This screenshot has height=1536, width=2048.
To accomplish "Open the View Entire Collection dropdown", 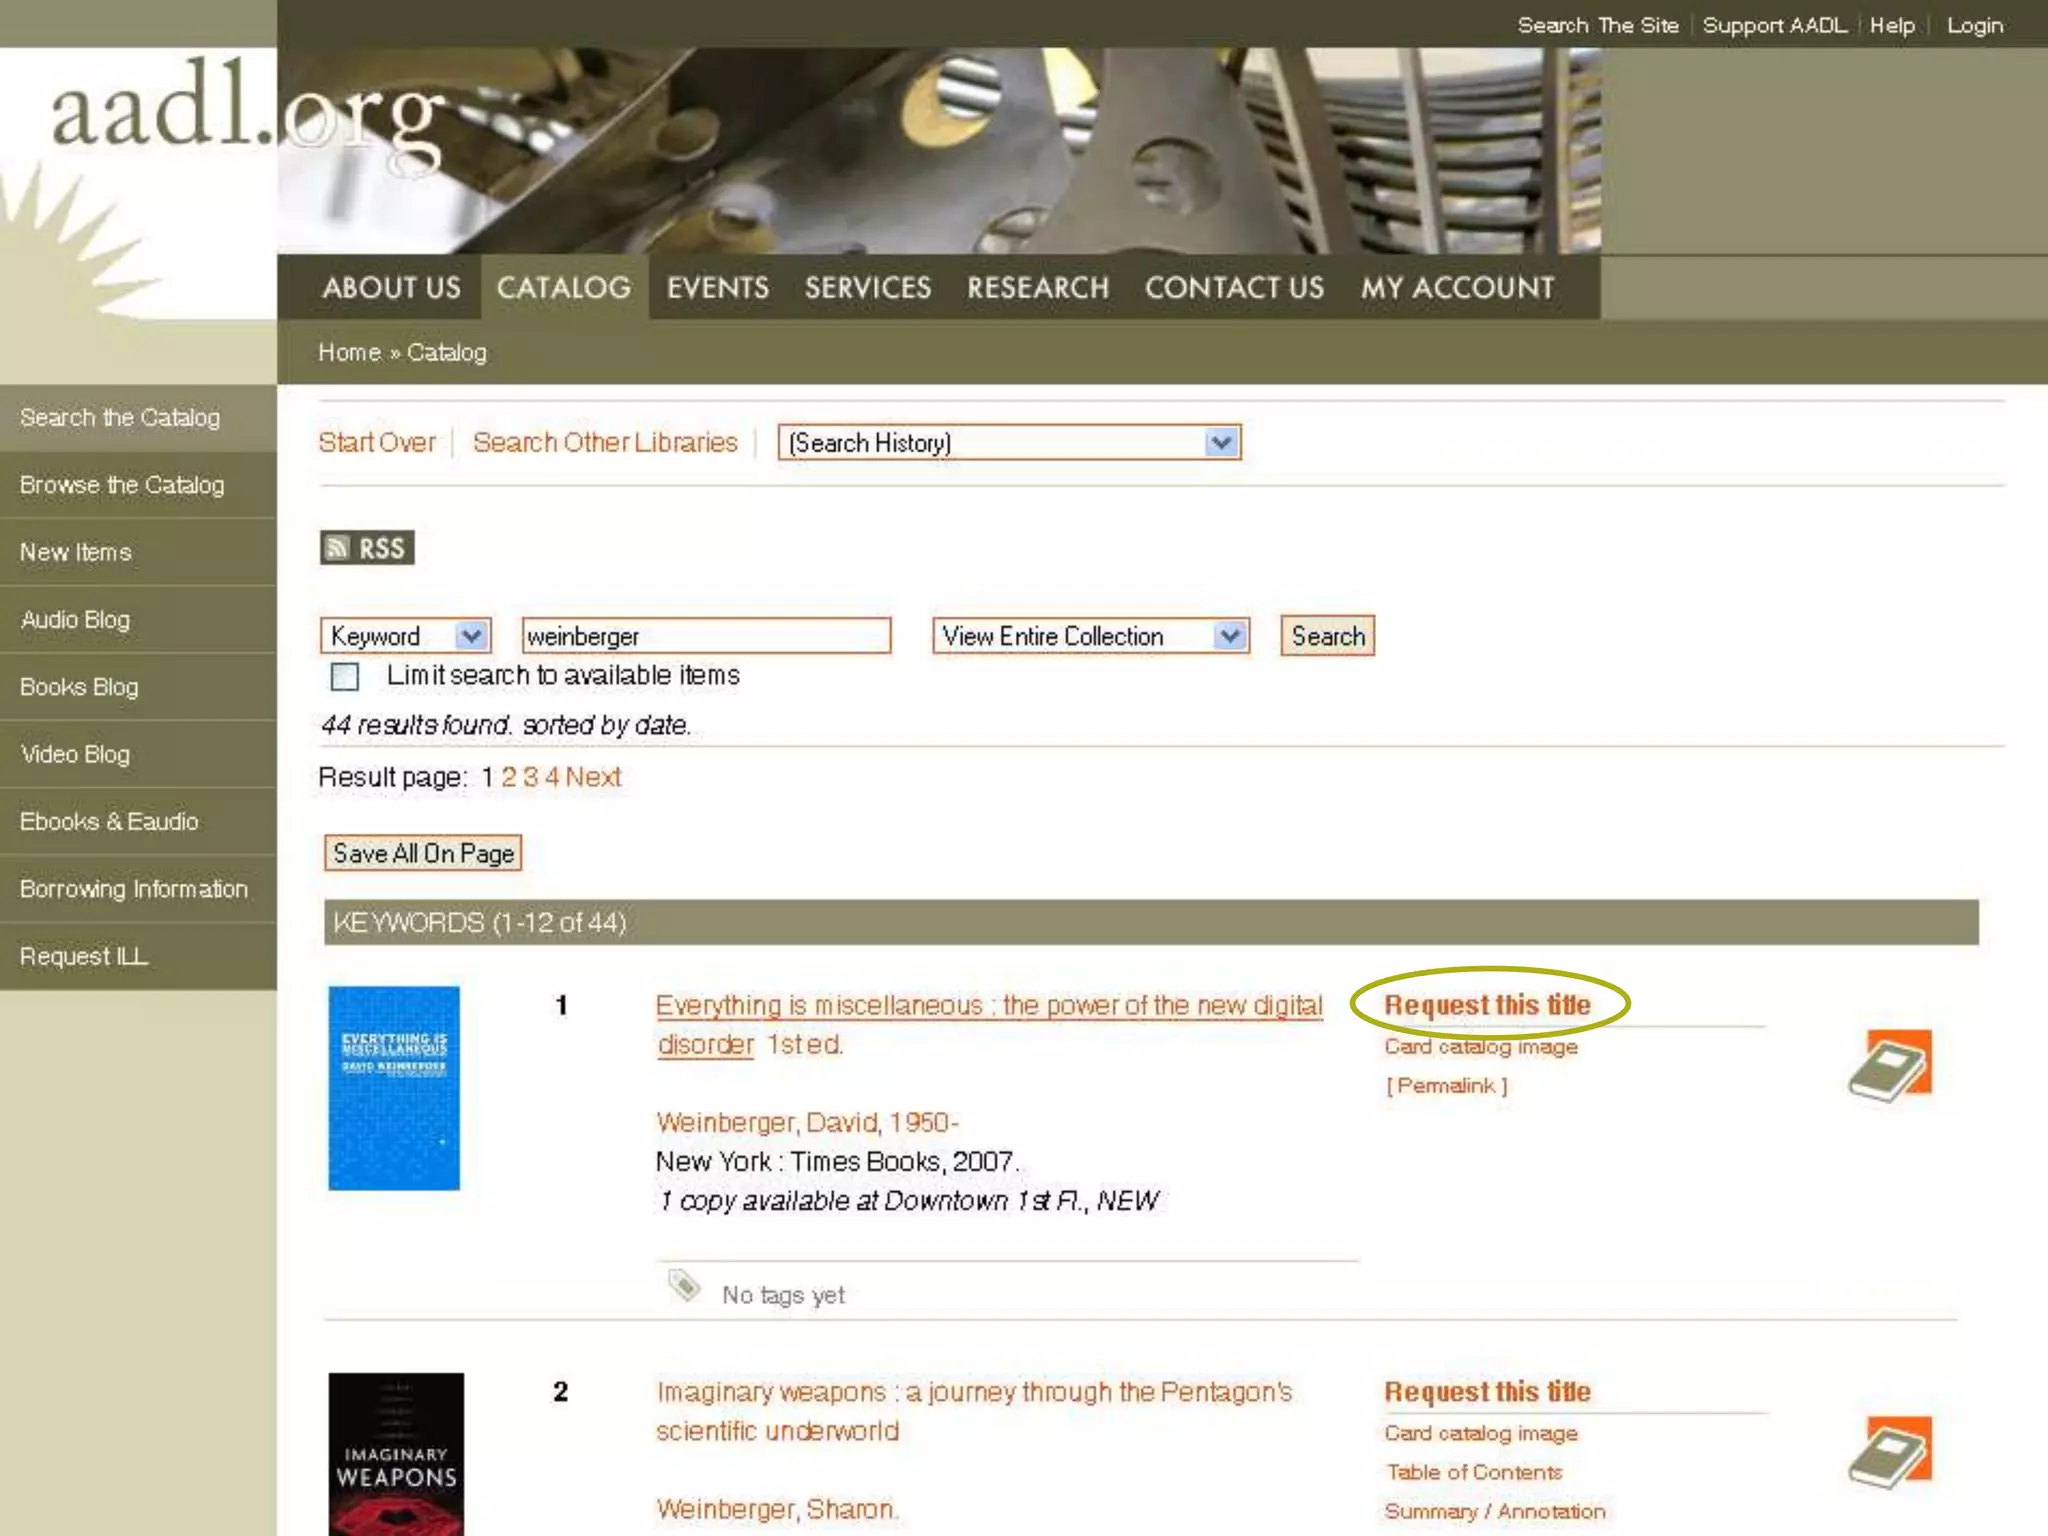I will point(1090,636).
